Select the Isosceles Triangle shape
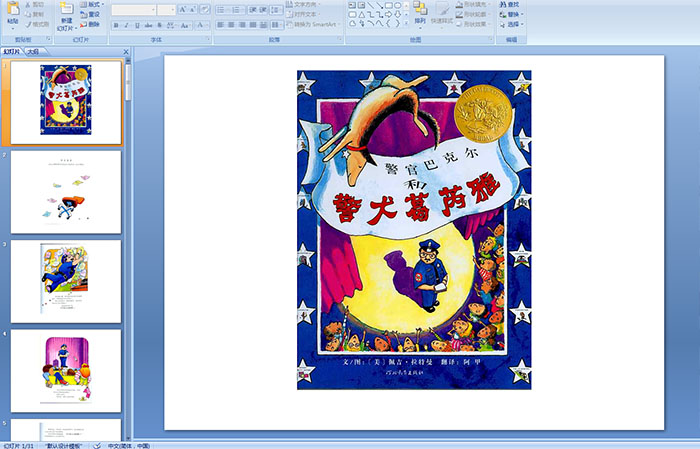 [362, 14]
